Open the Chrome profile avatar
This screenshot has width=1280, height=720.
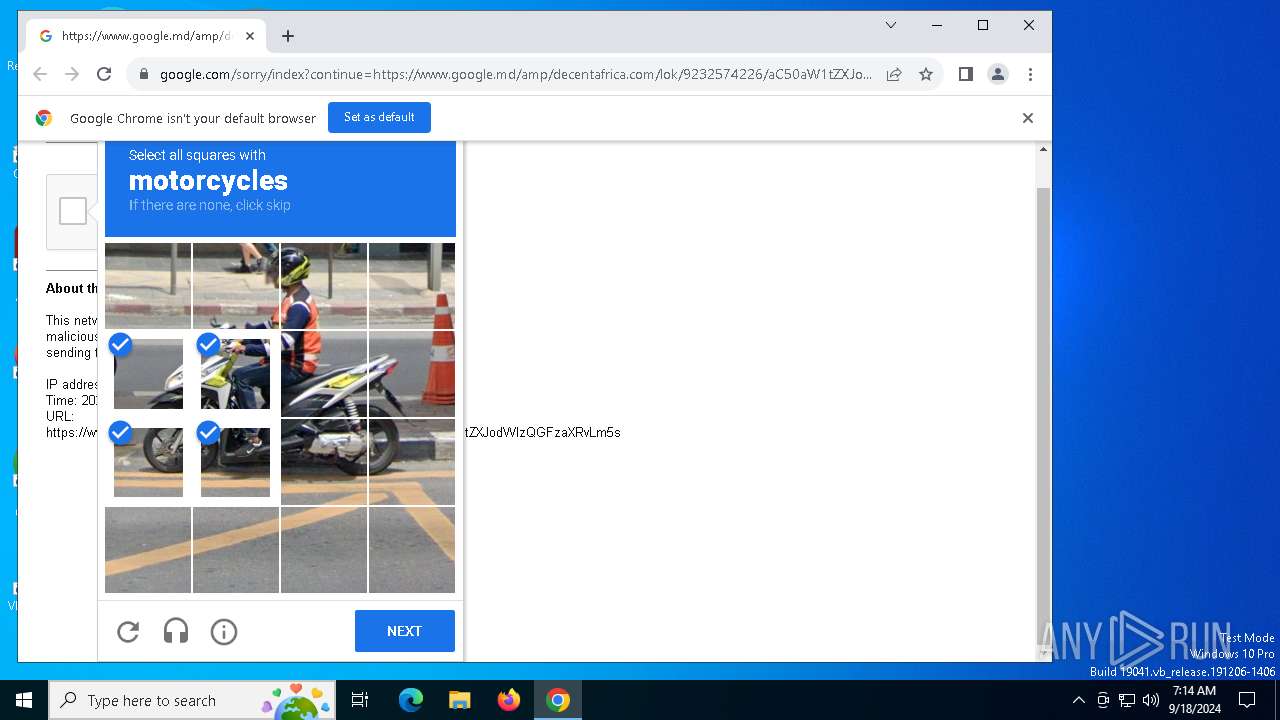[998, 74]
